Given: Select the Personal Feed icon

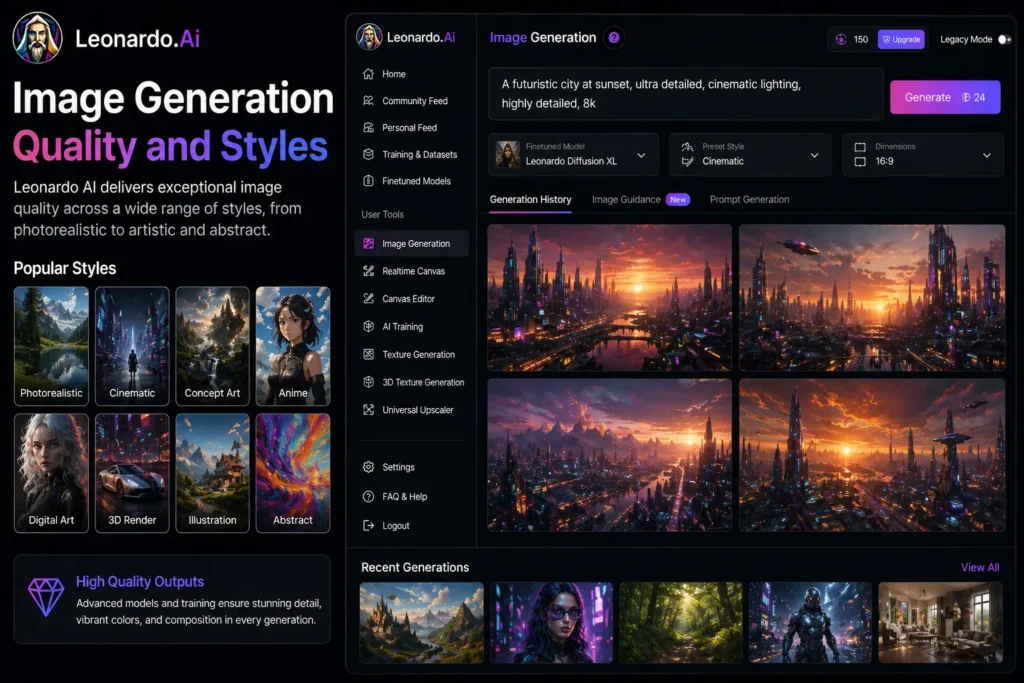Looking at the screenshot, I should coord(368,127).
